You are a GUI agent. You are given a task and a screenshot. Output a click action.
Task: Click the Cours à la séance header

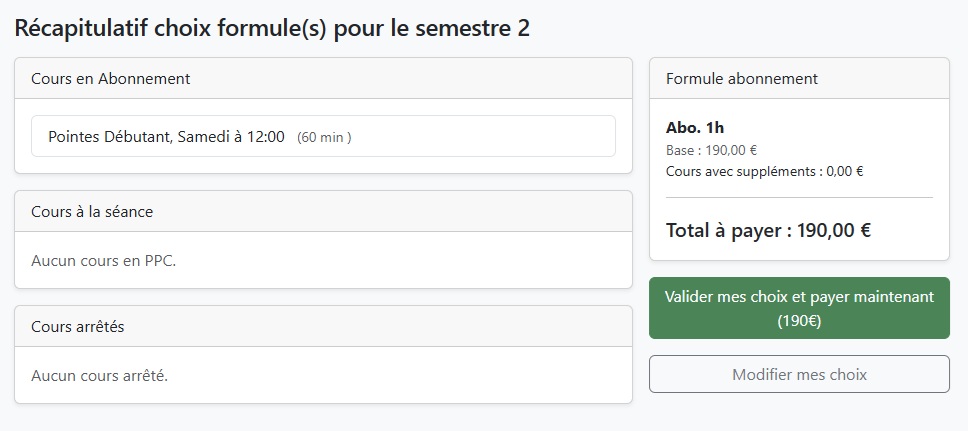[92, 212]
